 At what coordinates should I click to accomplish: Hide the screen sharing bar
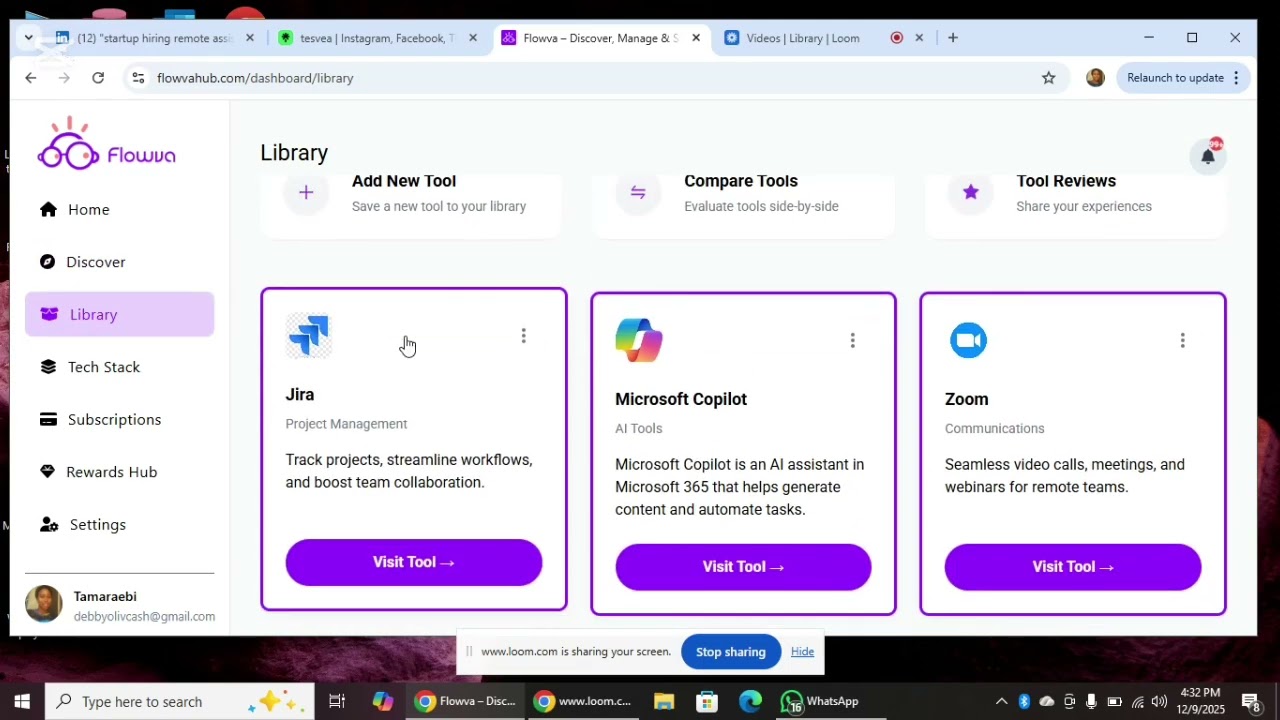tap(802, 652)
